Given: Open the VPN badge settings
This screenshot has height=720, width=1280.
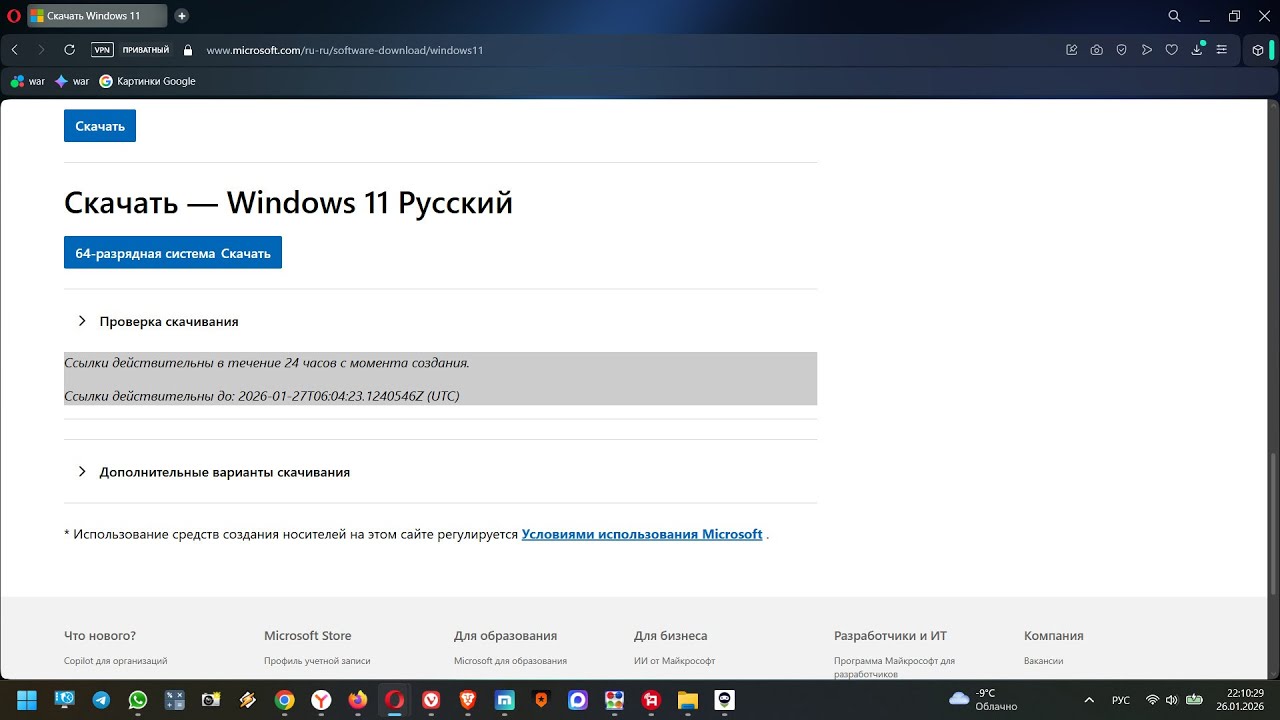Looking at the screenshot, I should tap(102, 49).
